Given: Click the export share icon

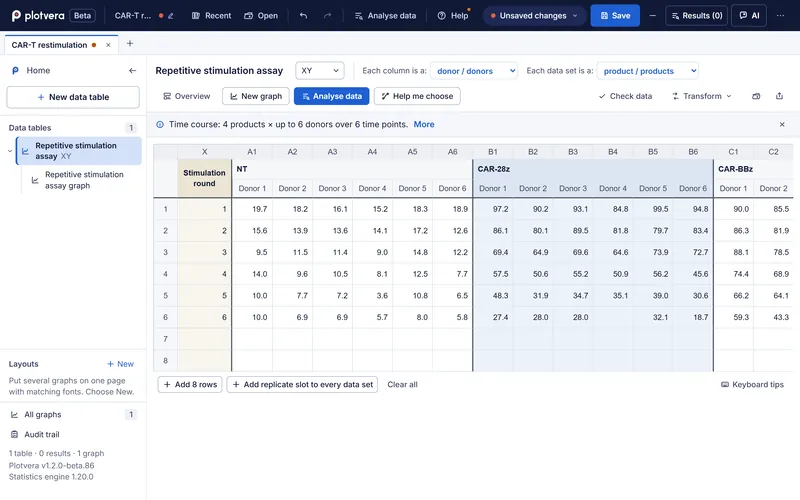Looking at the screenshot, I should pyautogui.click(x=779, y=96).
